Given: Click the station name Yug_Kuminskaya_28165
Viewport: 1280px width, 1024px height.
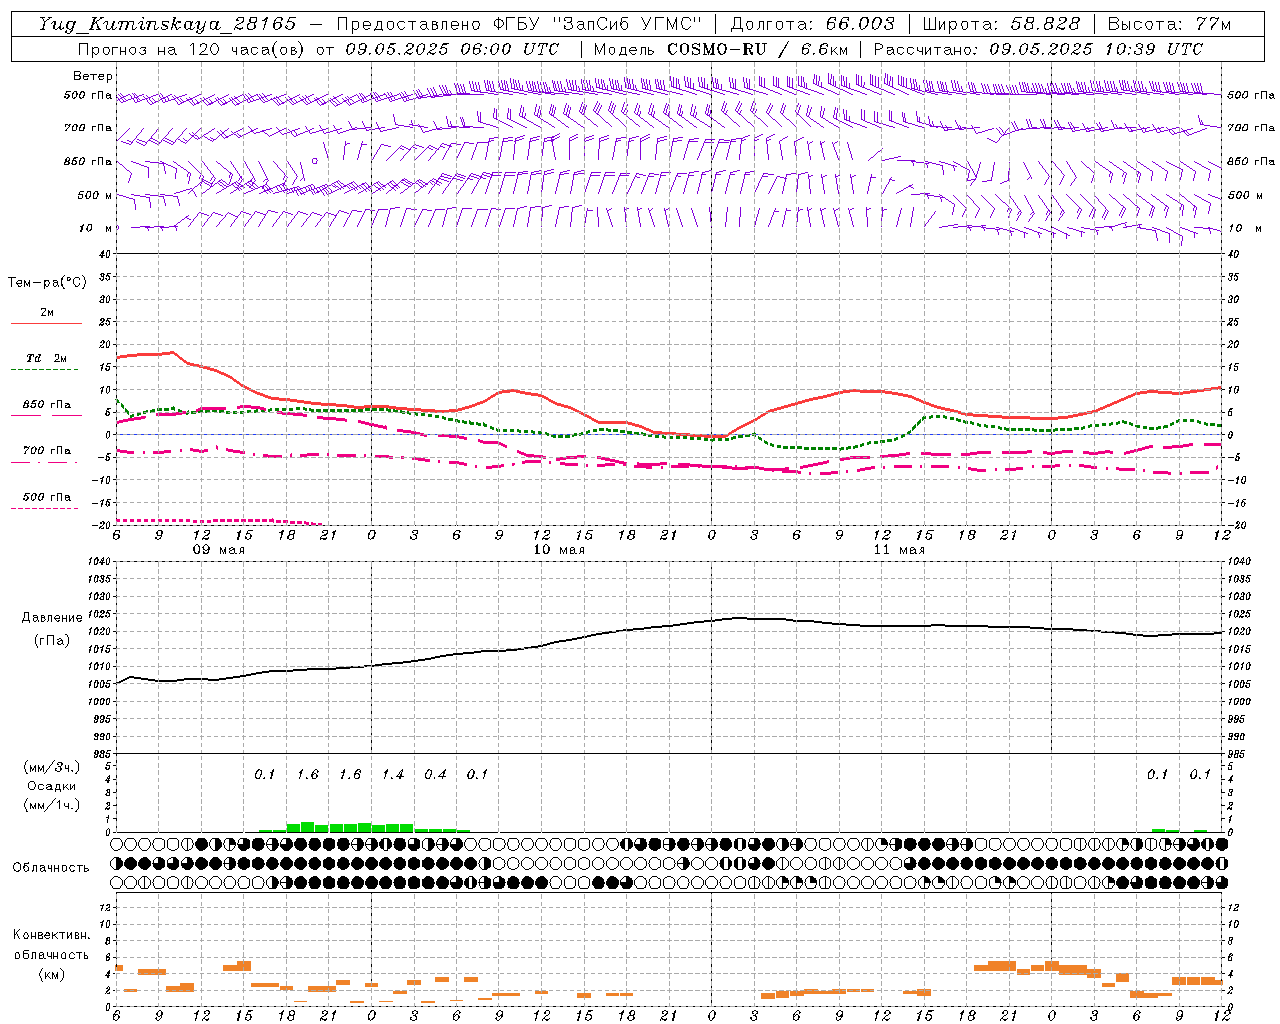Looking at the screenshot, I should (x=167, y=24).
